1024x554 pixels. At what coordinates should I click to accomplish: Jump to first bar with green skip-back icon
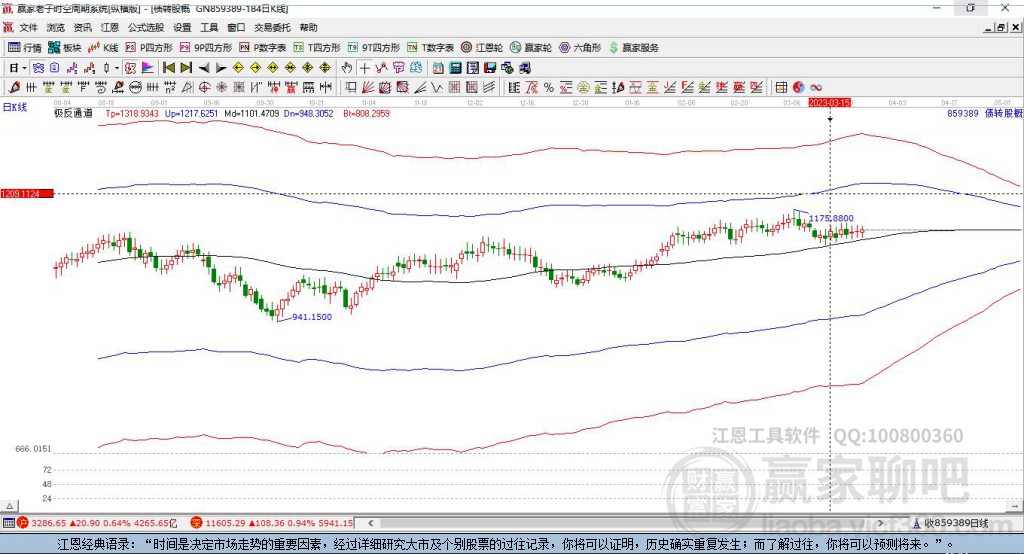pos(168,68)
